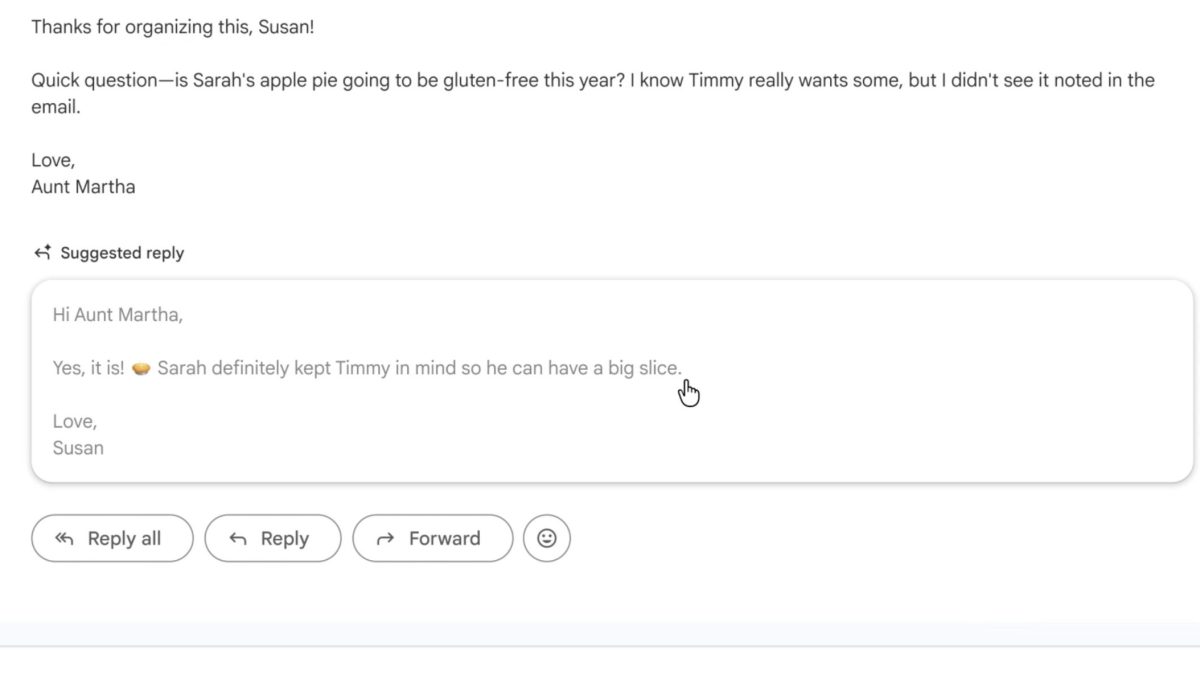Click the "Susan" signature in suggested reply

tap(78, 447)
